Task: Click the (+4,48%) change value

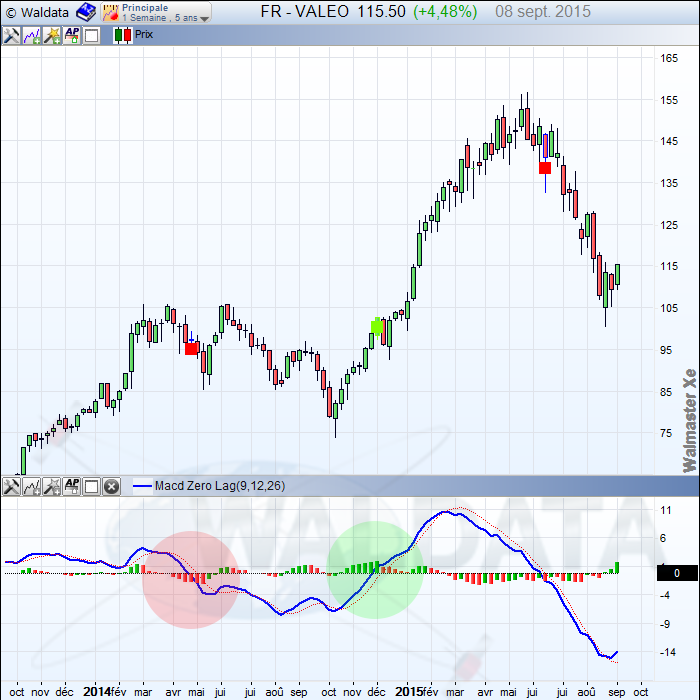Action: coord(445,12)
